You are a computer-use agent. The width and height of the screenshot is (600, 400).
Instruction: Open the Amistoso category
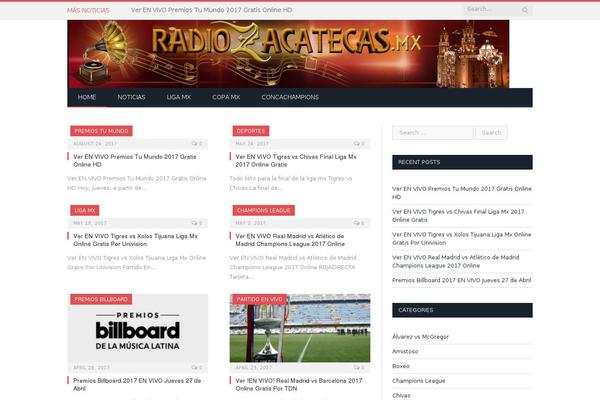[405, 351]
